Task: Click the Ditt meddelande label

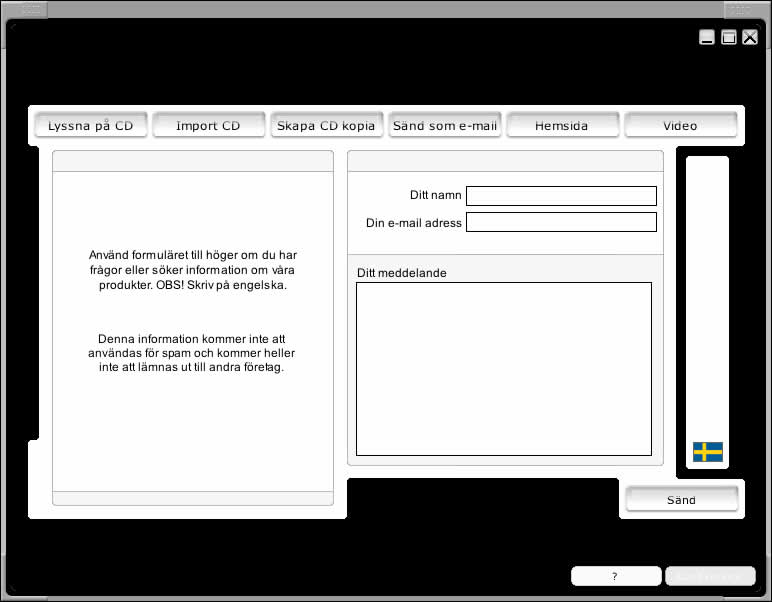Action: click(x=402, y=273)
